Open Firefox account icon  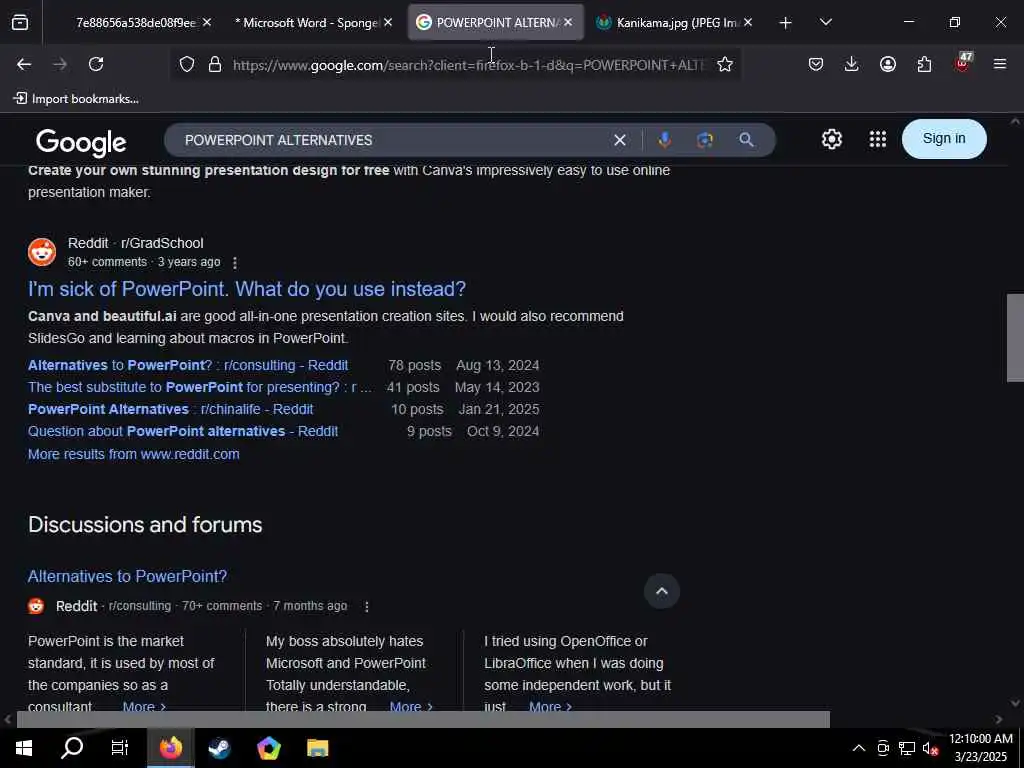pos(888,64)
